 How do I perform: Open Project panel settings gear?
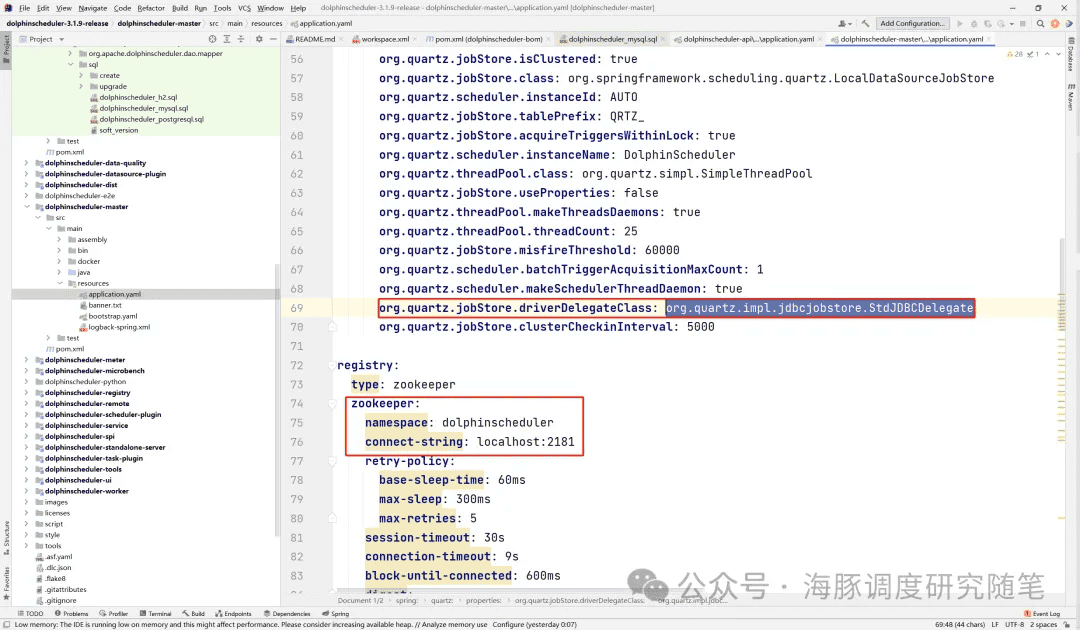[259, 39]
